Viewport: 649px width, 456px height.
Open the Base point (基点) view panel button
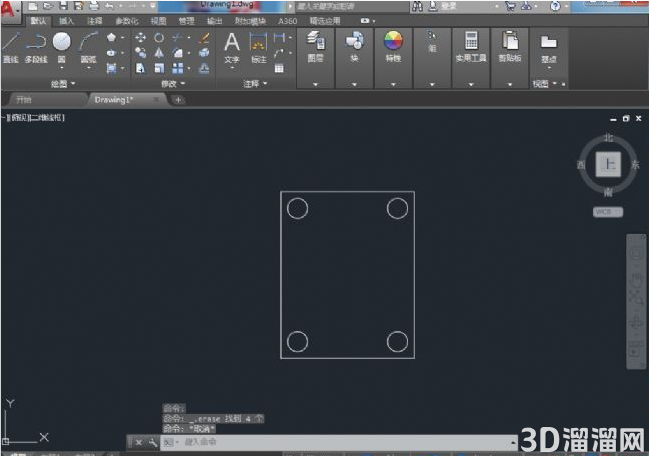[549, 49]
